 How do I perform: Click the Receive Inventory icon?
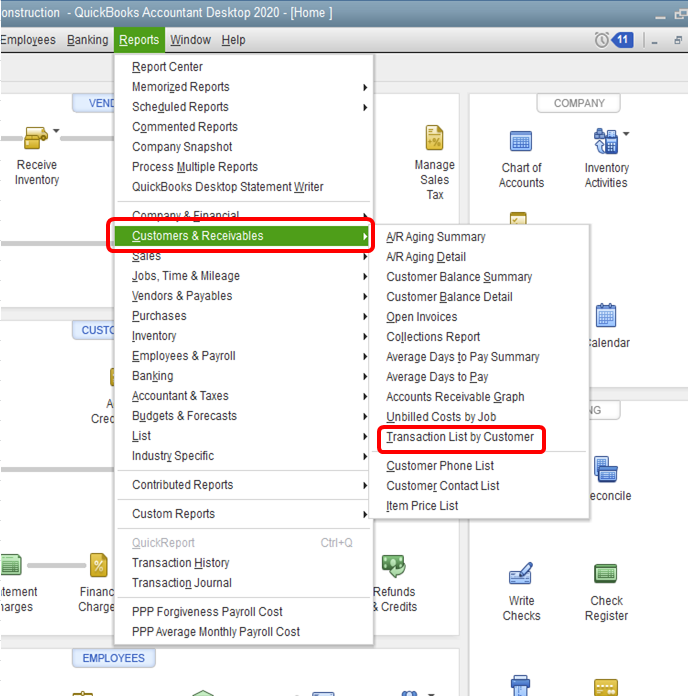[x=36, y=138]
